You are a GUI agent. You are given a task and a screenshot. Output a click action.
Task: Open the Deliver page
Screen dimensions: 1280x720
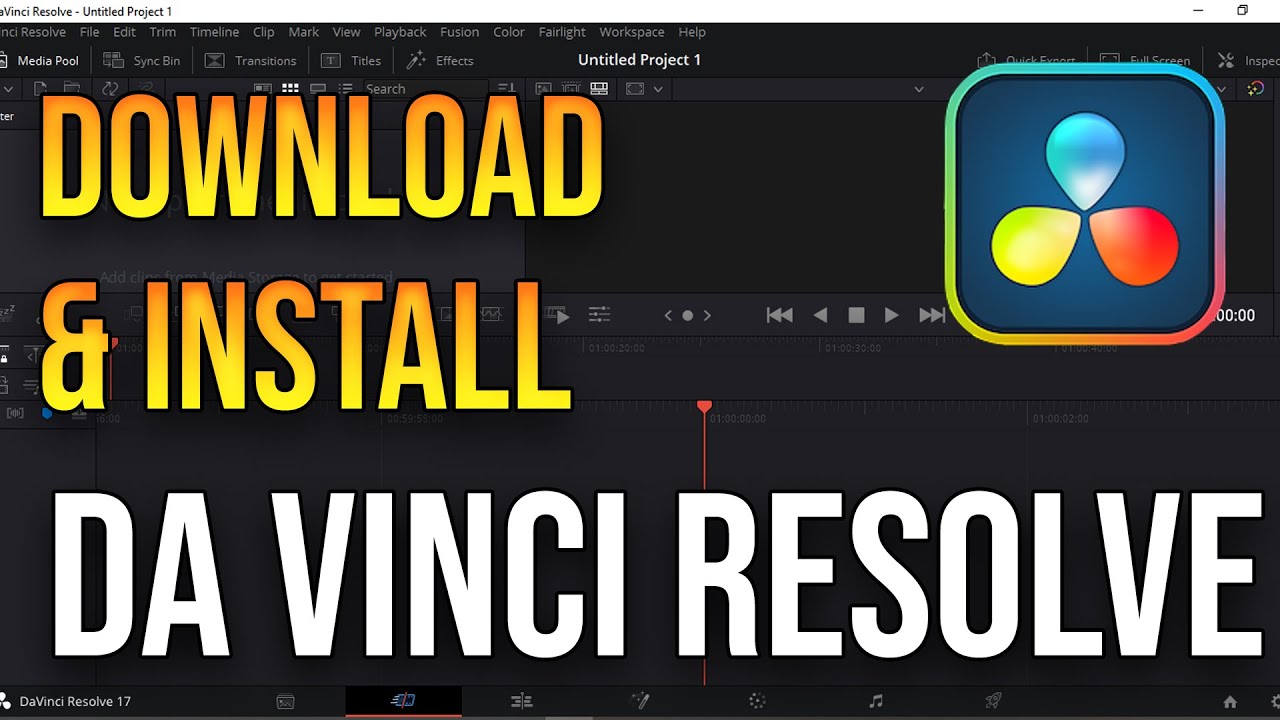click(994, 701)
